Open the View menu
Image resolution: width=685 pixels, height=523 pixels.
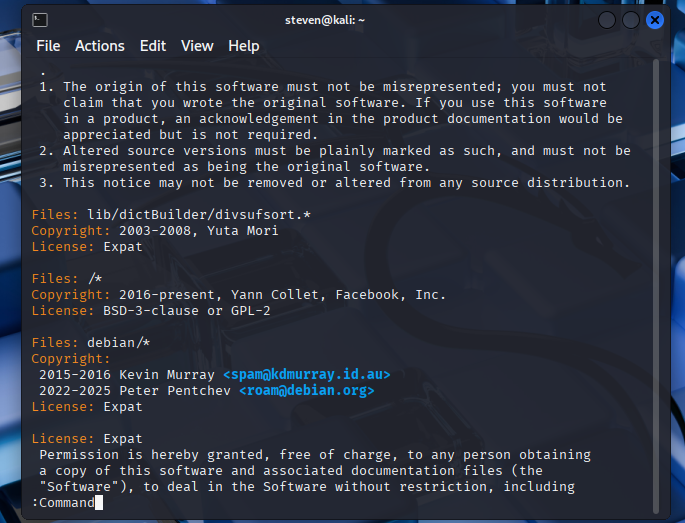pyautogui.click(x=197, y=46)
